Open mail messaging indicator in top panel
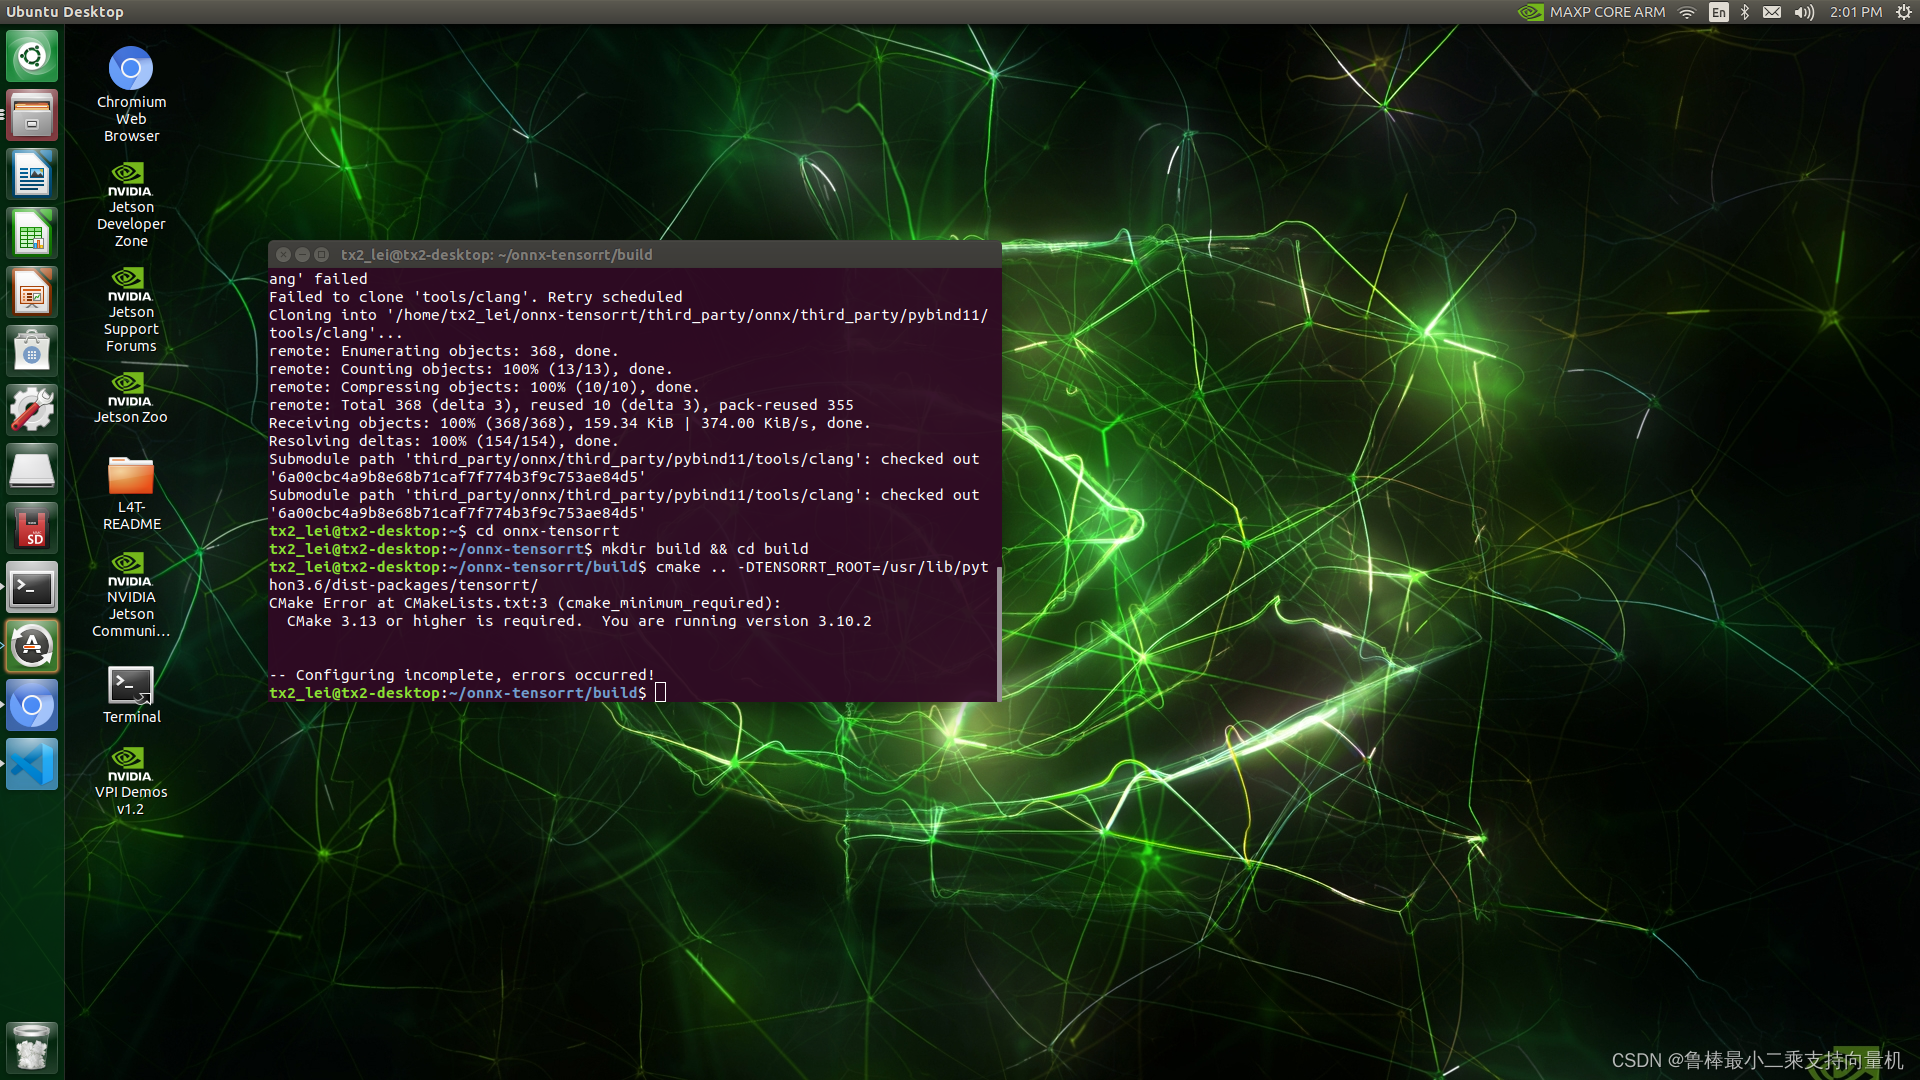The height and width of the screenshot is (1080, 1920). coord(1772,12)
